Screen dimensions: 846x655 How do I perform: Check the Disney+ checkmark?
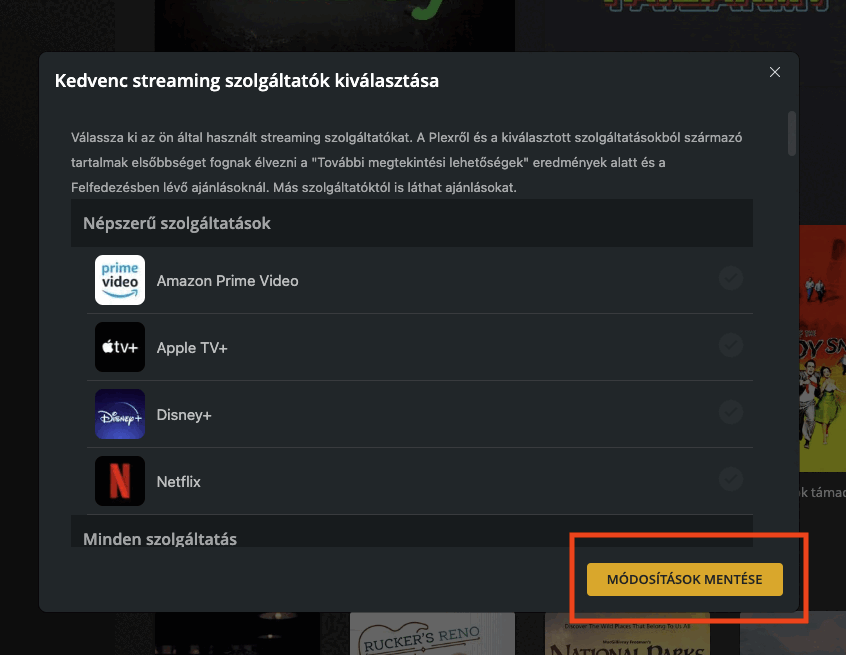pyautogui.click(x=731, y=412)
